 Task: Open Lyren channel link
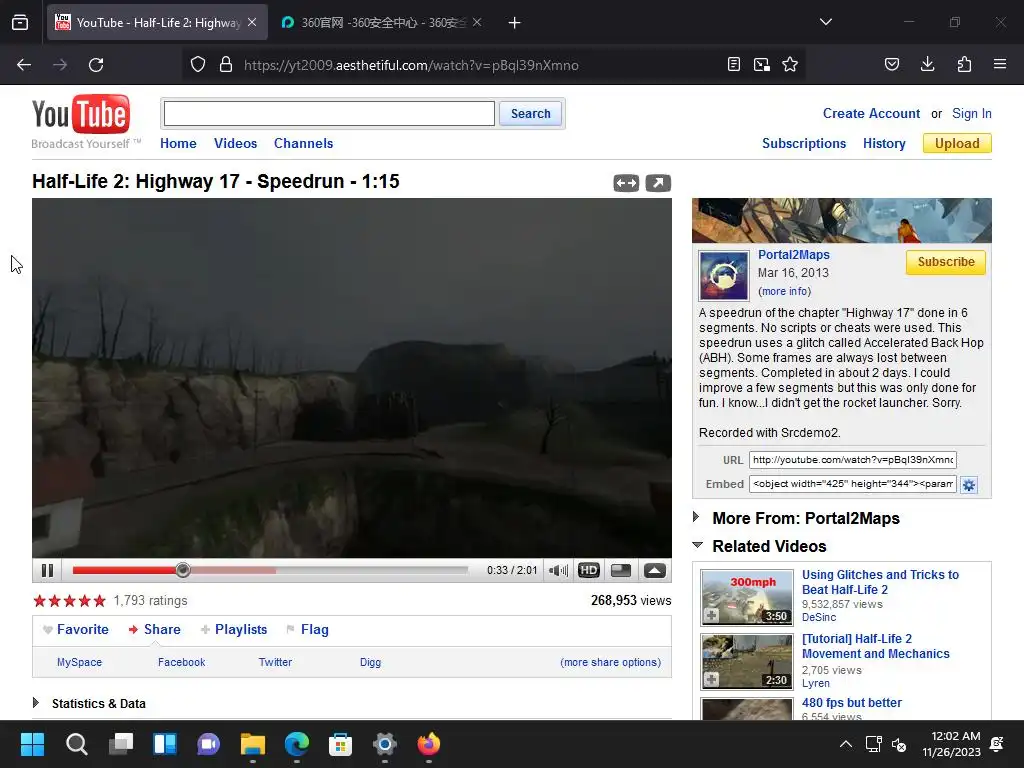pyautogui.click(x=816, y=683)
